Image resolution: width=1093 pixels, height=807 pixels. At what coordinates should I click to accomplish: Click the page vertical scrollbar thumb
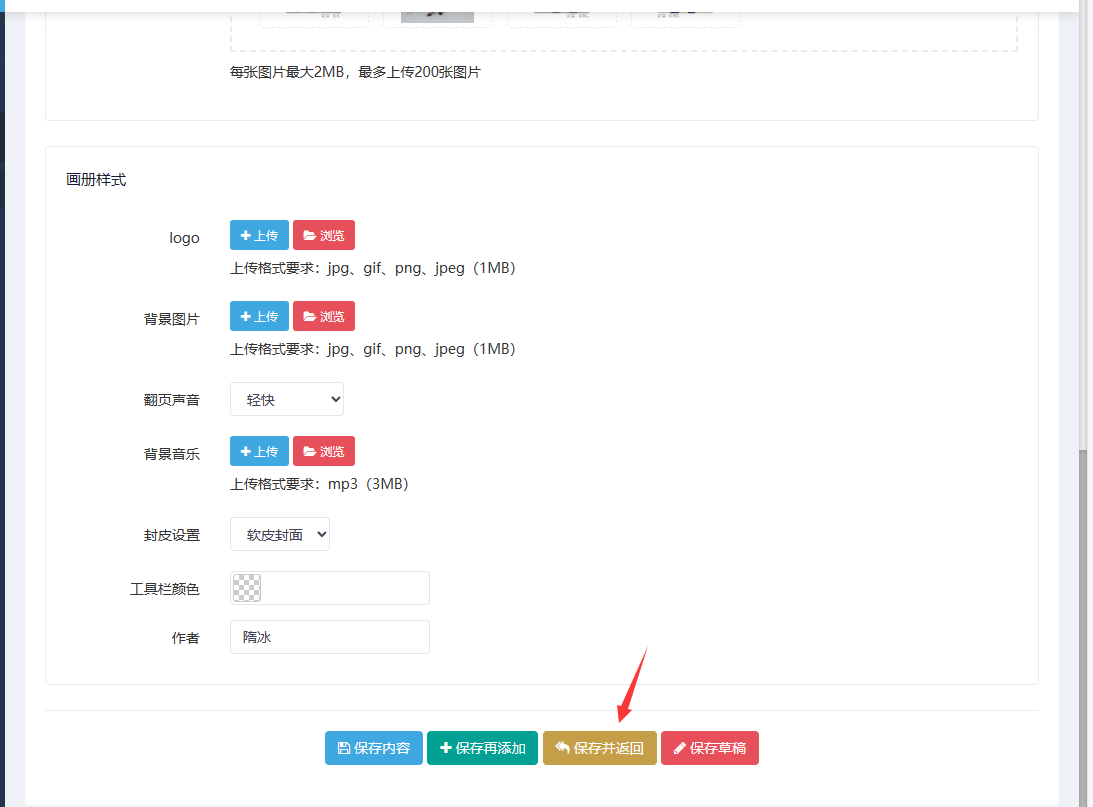pos(1083,627)
